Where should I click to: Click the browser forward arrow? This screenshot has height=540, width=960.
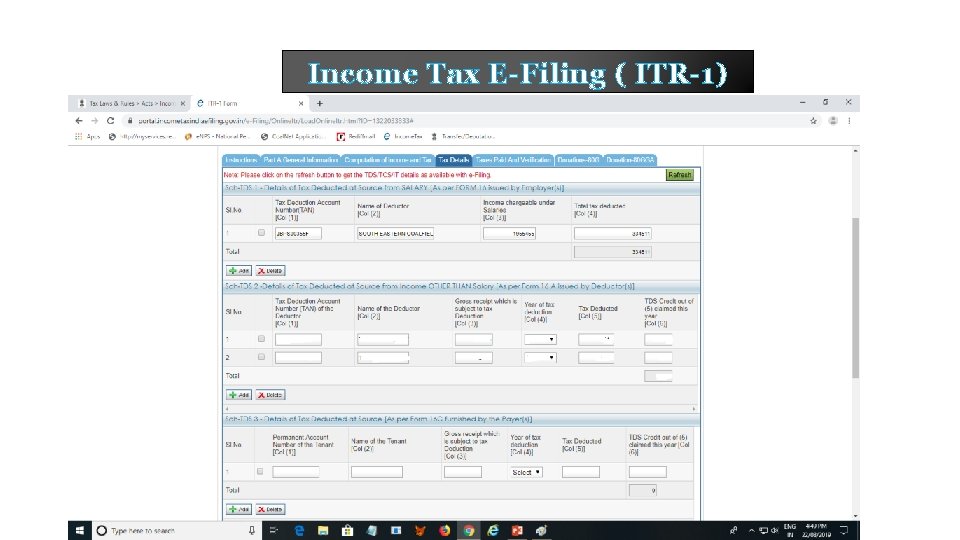tap(94, 121)
